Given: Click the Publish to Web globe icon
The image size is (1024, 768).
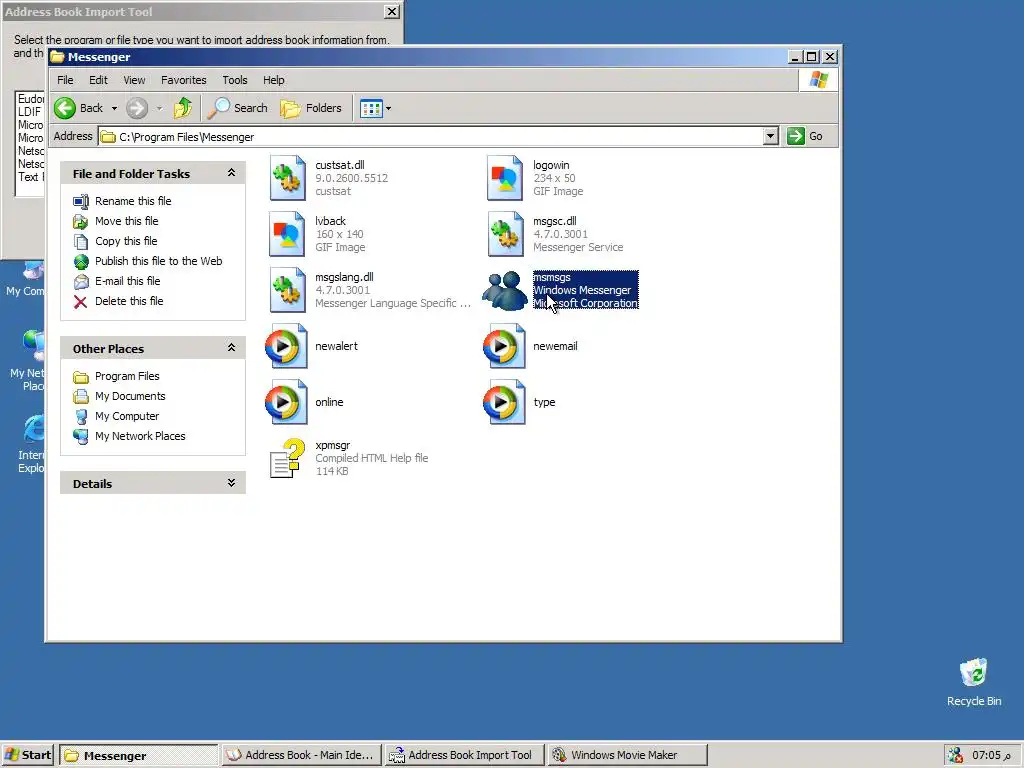Looking at the screenshot, I should coord(80,262).
